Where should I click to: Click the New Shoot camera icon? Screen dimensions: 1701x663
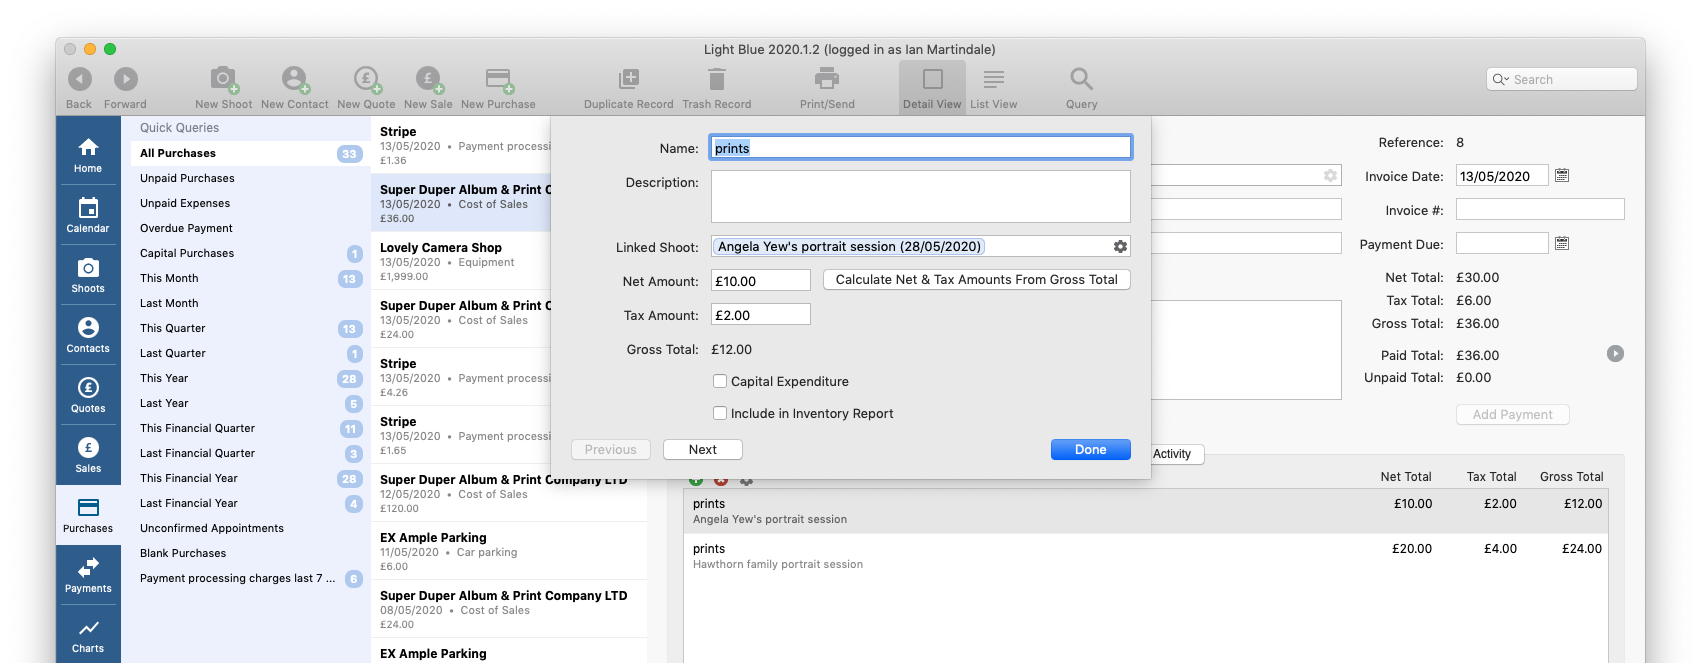[223, 79]
